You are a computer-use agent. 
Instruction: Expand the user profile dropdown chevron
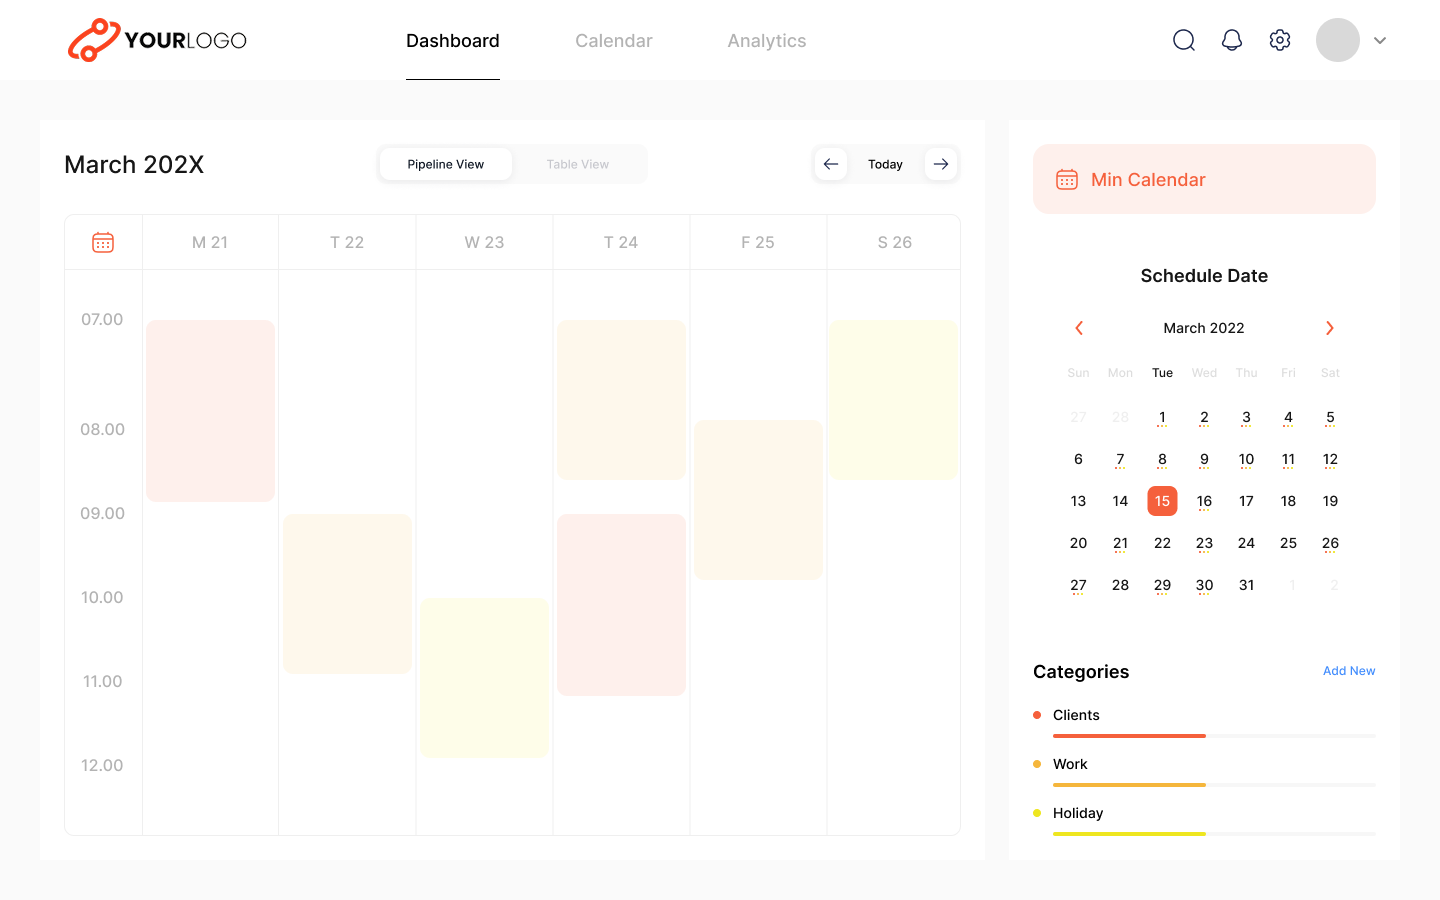click(1380, 40)
